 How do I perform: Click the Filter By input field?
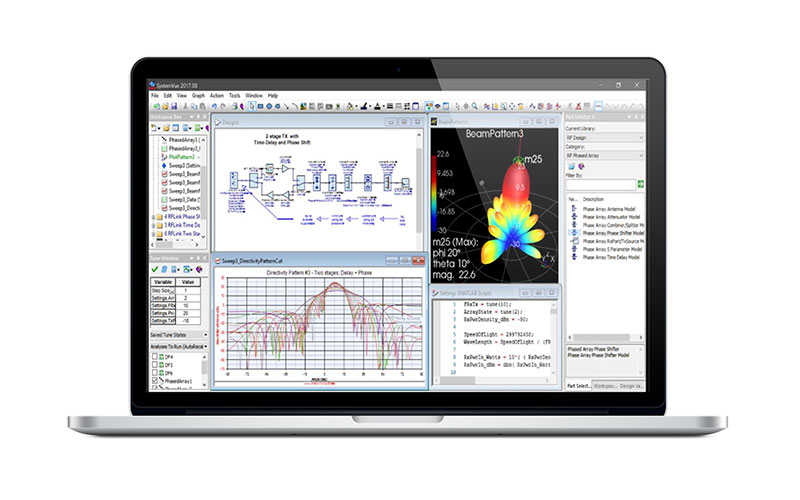600,184
